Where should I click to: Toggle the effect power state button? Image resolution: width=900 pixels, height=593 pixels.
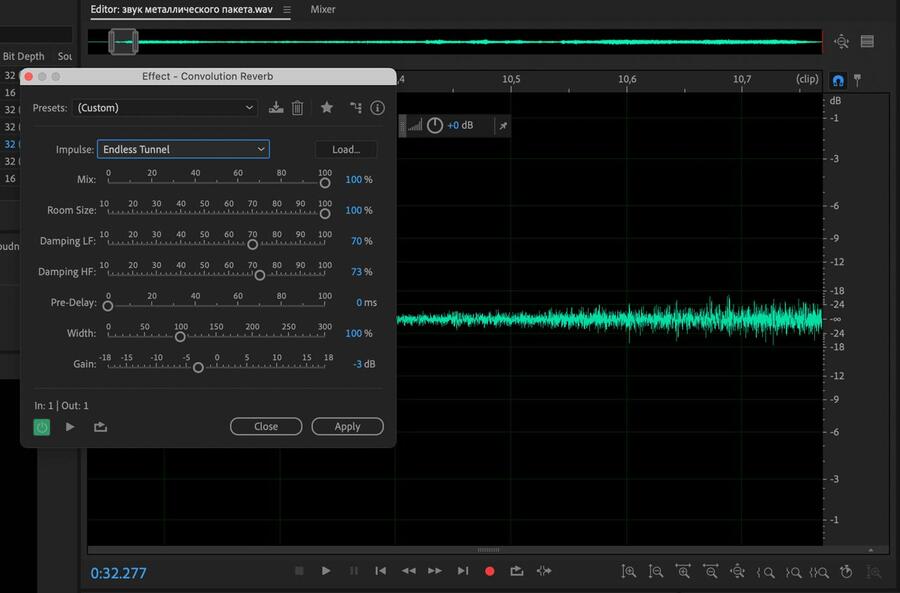pos(42,427)
